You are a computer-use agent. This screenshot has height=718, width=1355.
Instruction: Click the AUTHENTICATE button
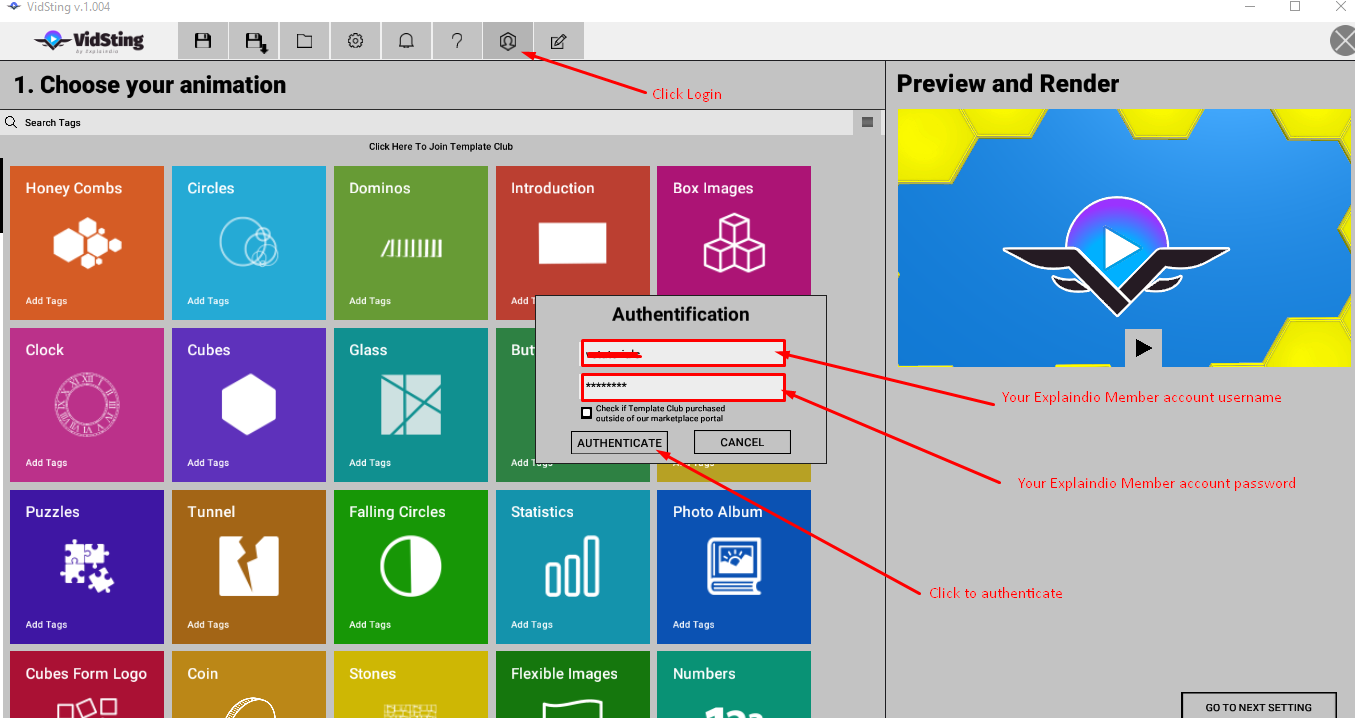pos(620,442)
